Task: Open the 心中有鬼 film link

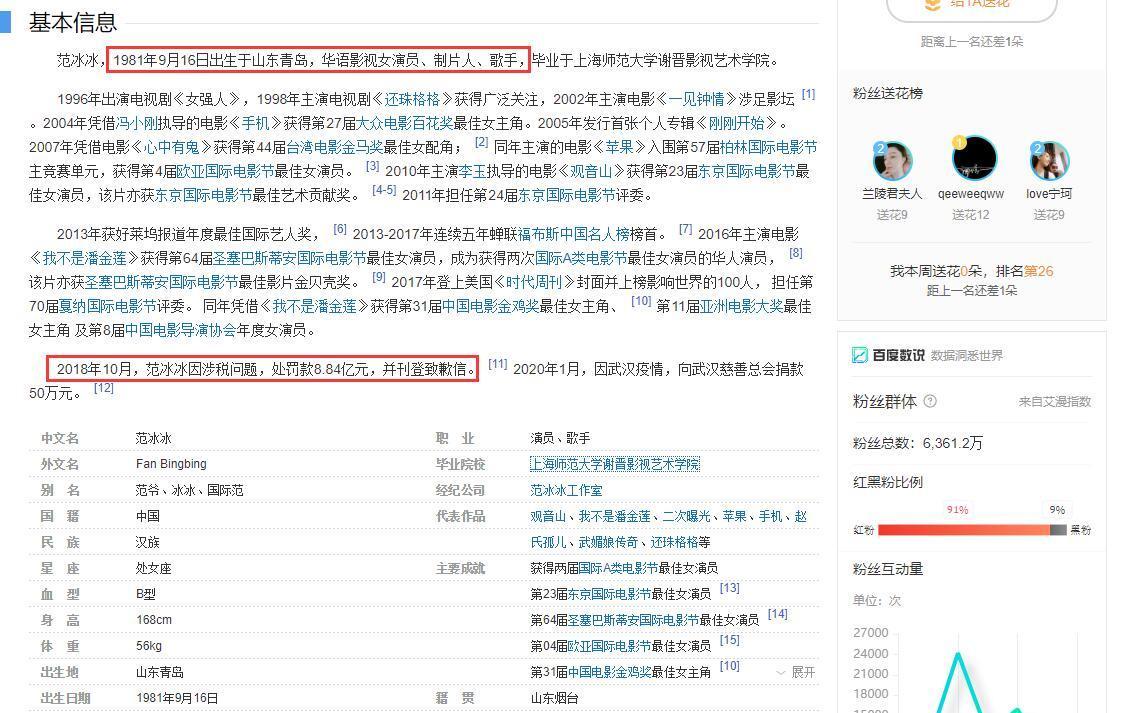Action: (x=171, y=147)
